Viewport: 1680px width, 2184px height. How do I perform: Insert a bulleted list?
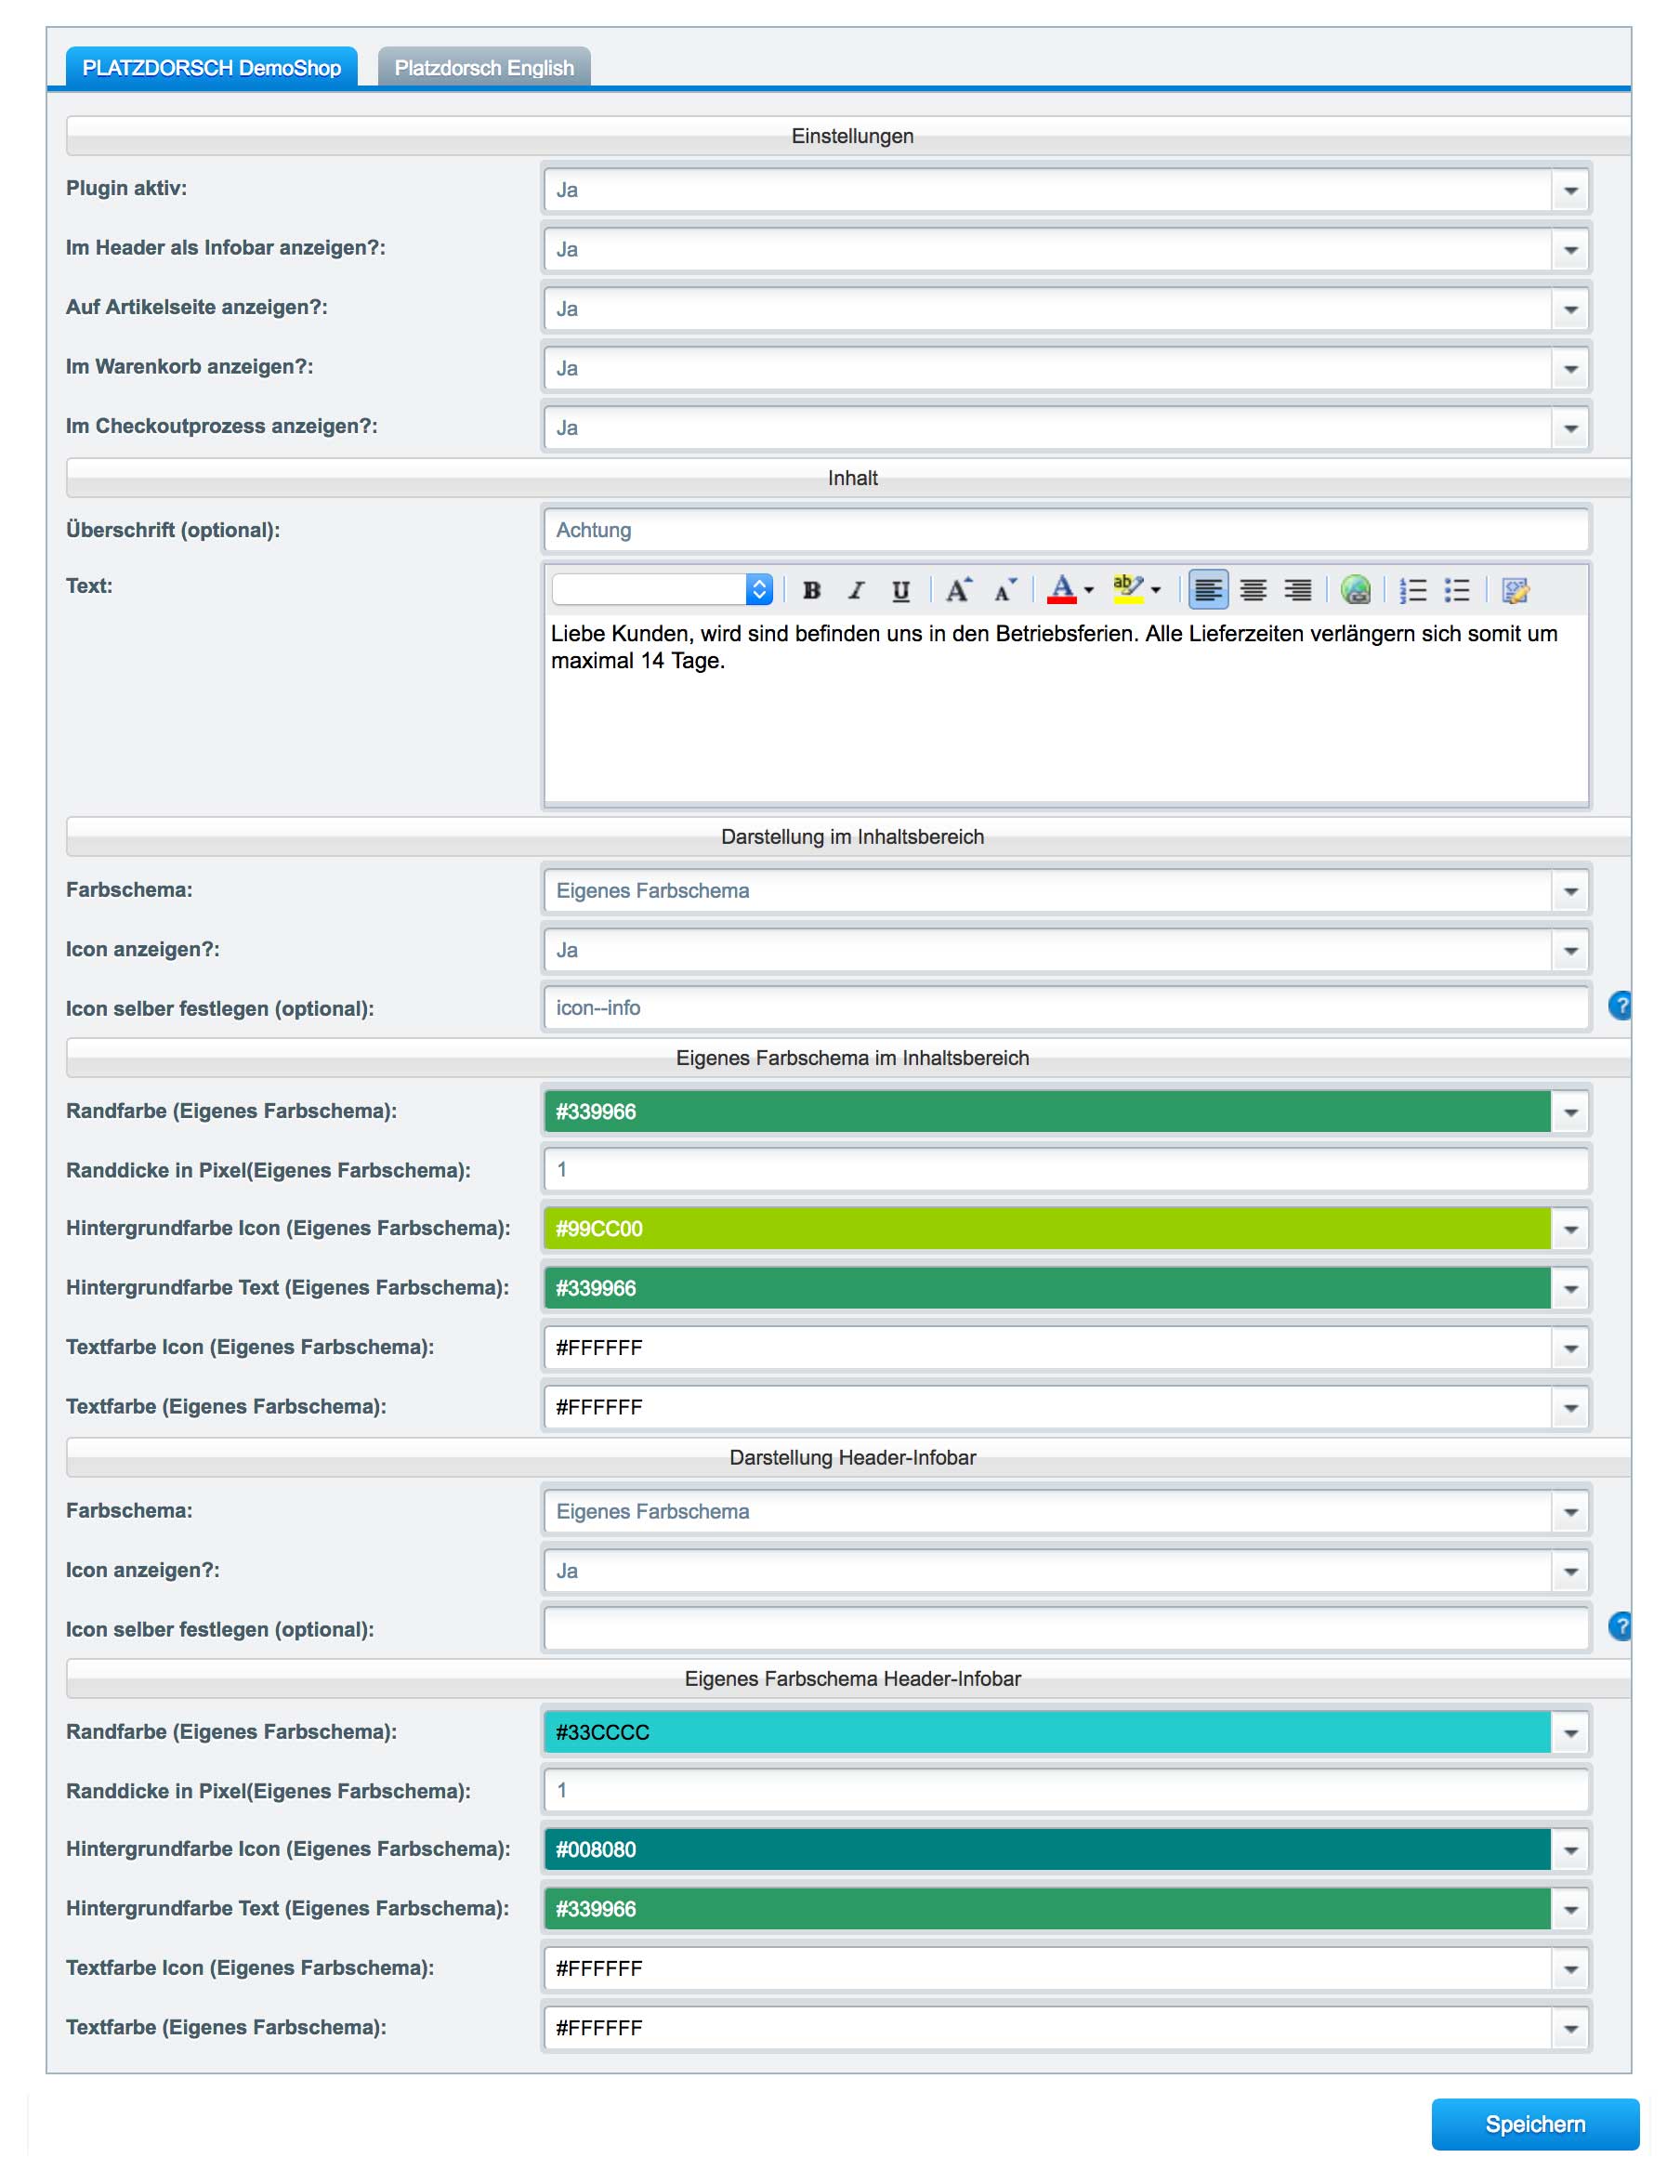[1457, 591]
